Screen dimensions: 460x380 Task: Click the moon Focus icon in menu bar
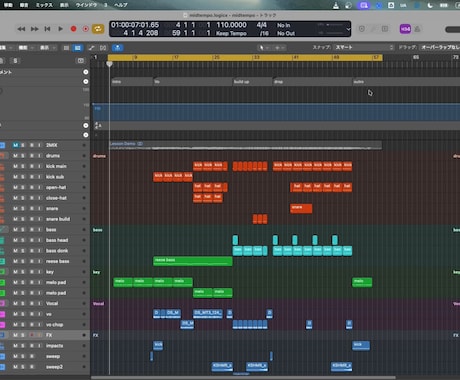(430, 5)
